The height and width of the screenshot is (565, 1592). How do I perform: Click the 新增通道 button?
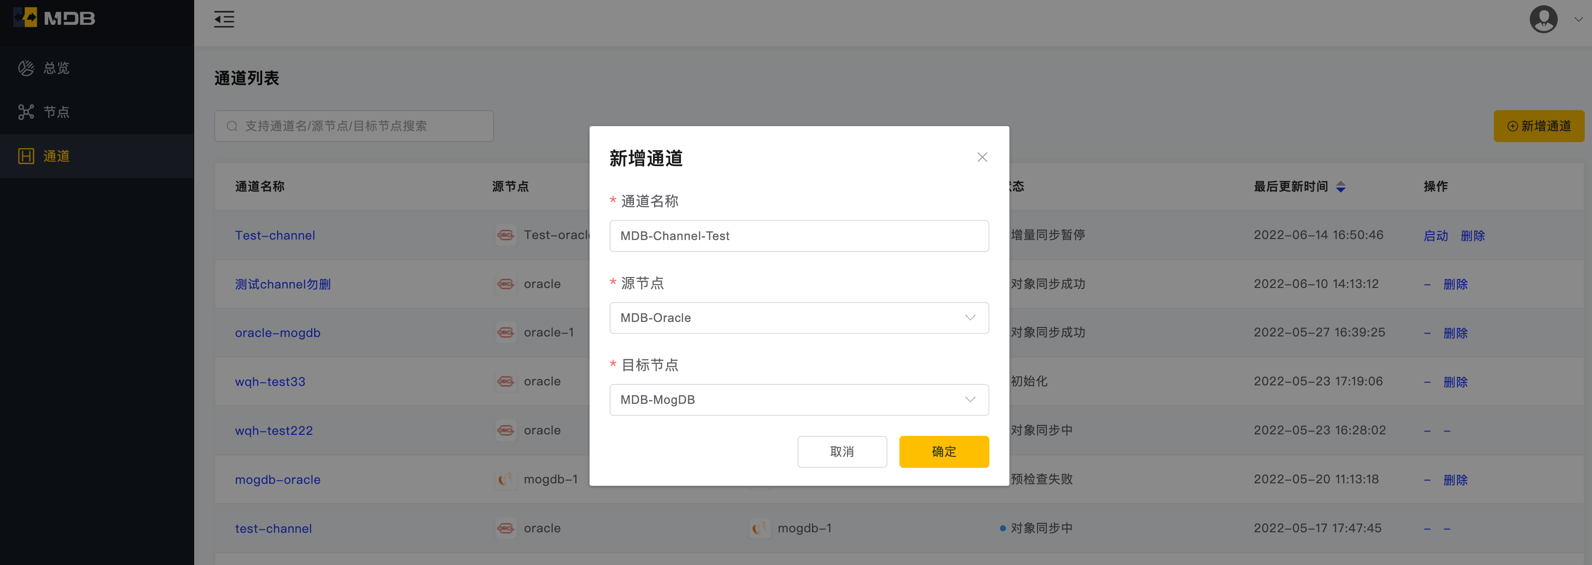(1538, 126)
